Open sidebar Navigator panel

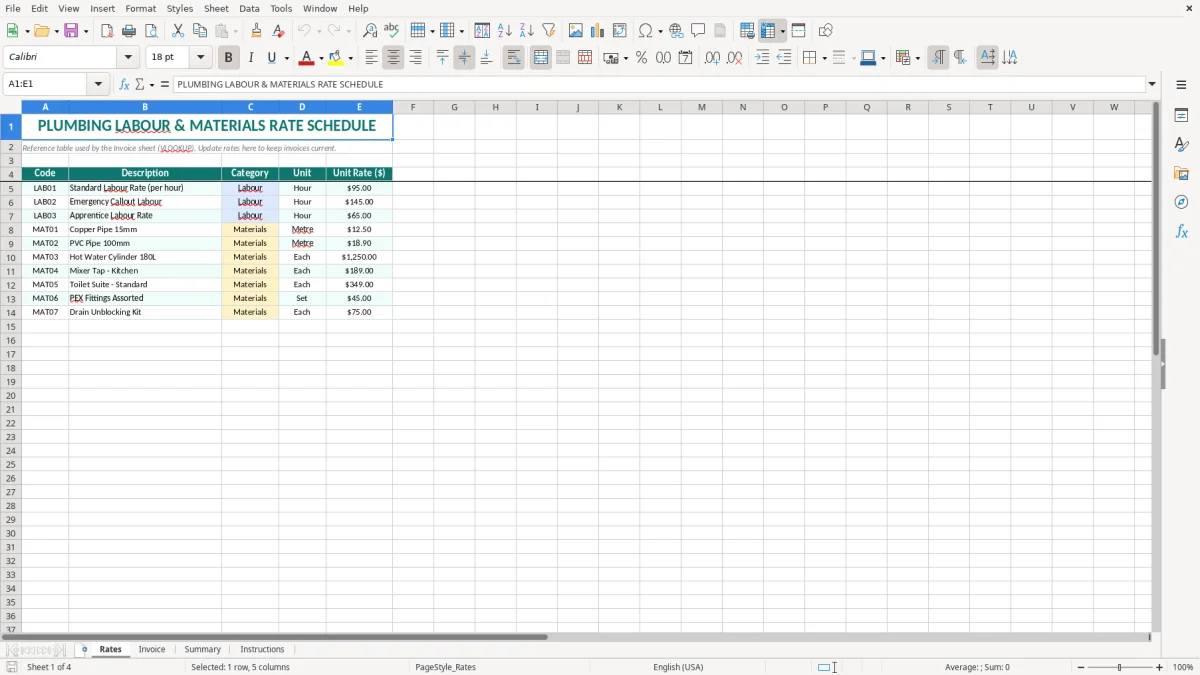1181,202
